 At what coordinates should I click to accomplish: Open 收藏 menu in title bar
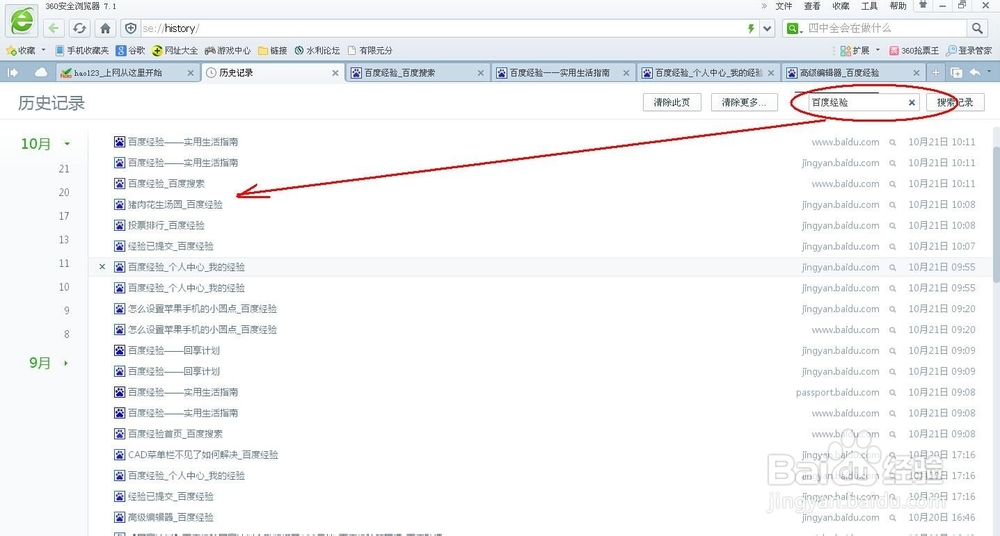pos(841,6)
